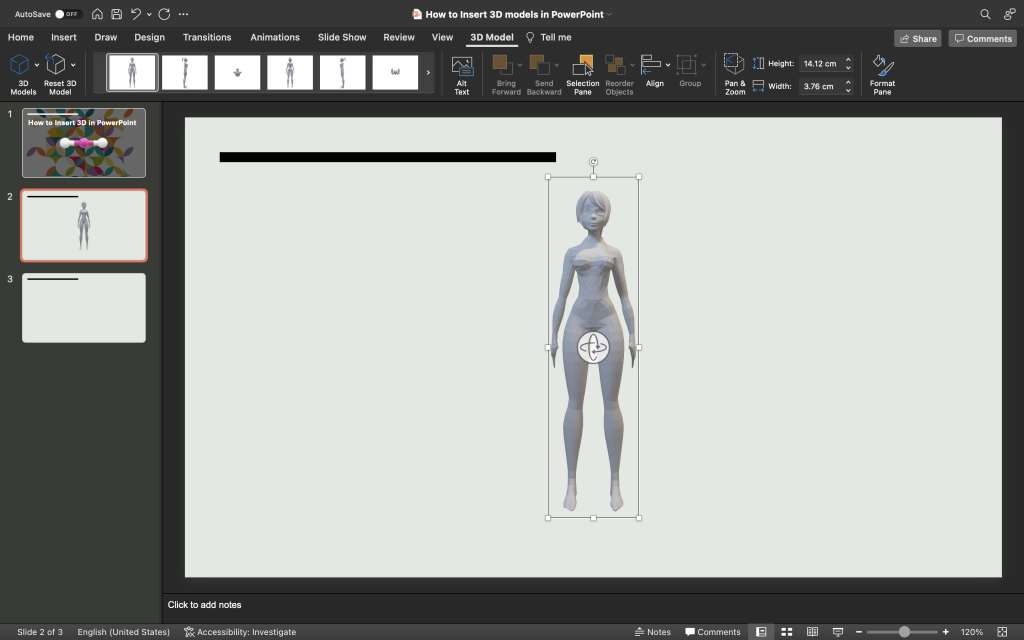This screenshot has height=640, width=1024.
Task: Check Accessibility: Investigate link
Action: (x=240, y=631)
